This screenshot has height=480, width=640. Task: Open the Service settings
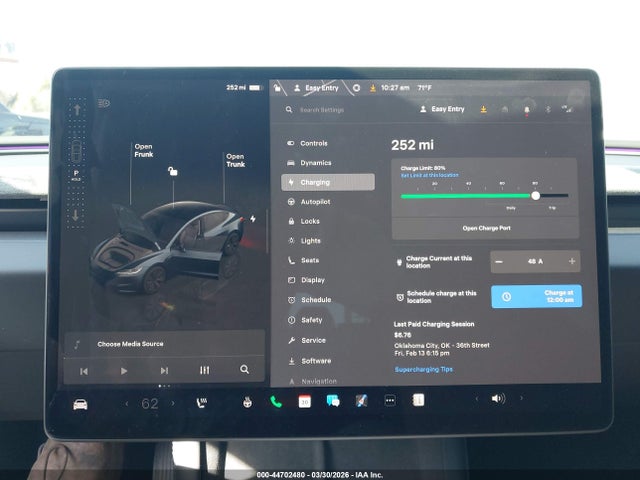[x=307, y=340]
